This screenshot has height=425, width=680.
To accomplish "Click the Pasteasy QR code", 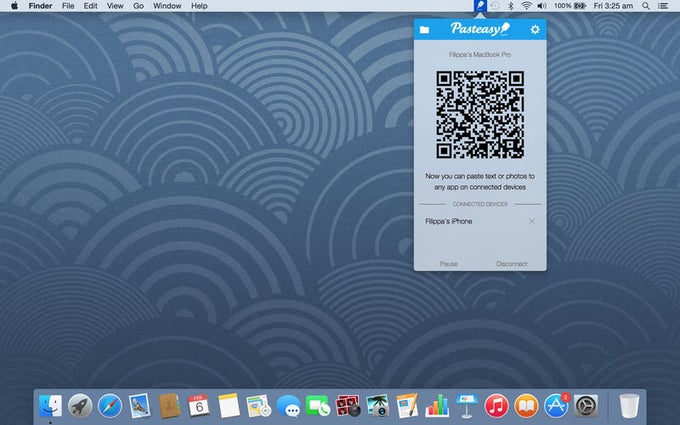I will pyautogui.click(x=480, y=115).
